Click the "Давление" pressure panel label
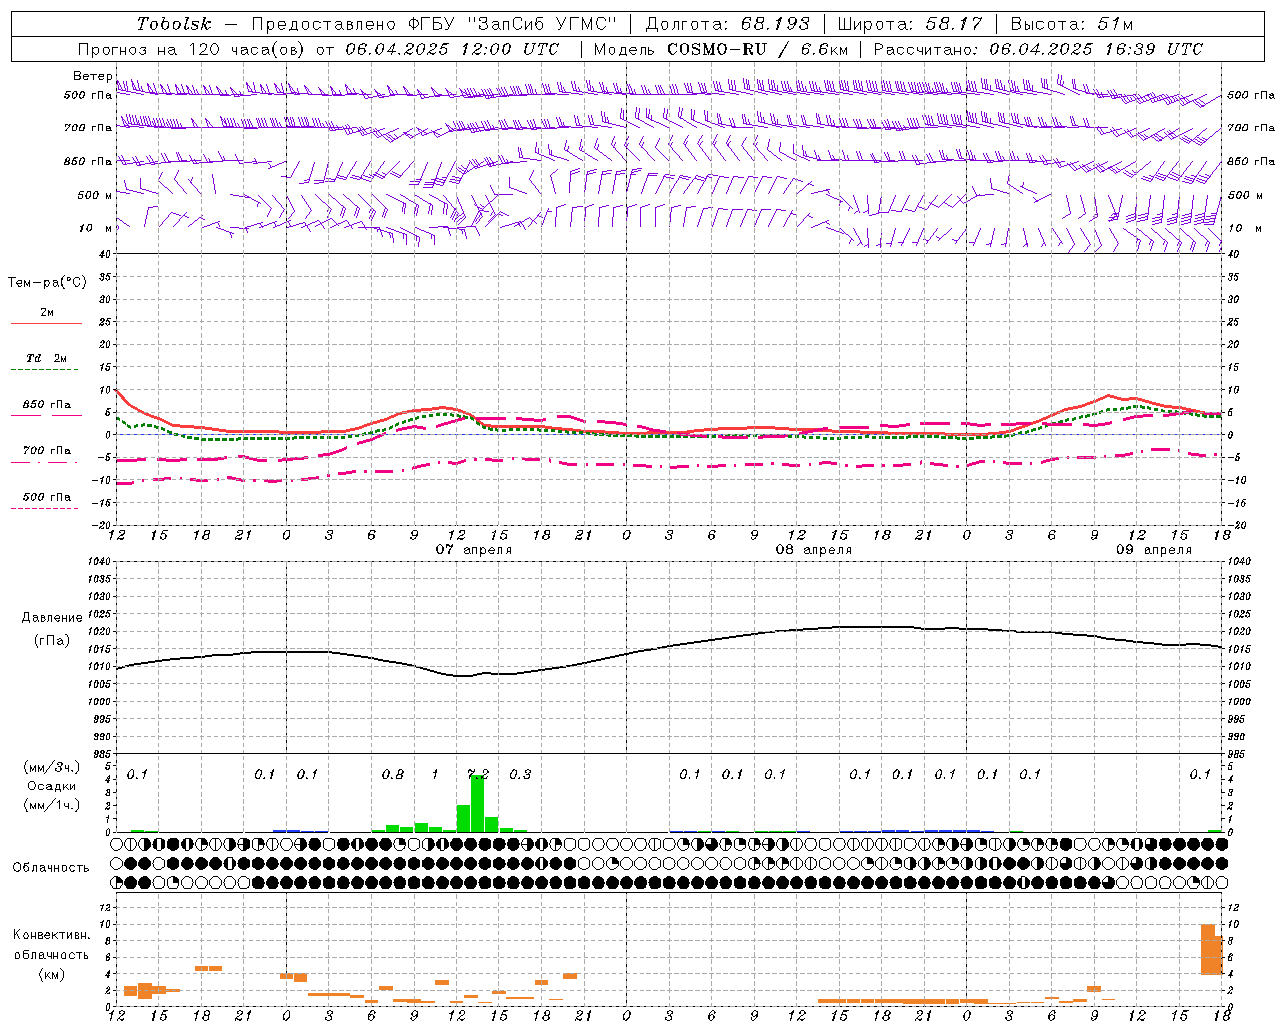 51,618
